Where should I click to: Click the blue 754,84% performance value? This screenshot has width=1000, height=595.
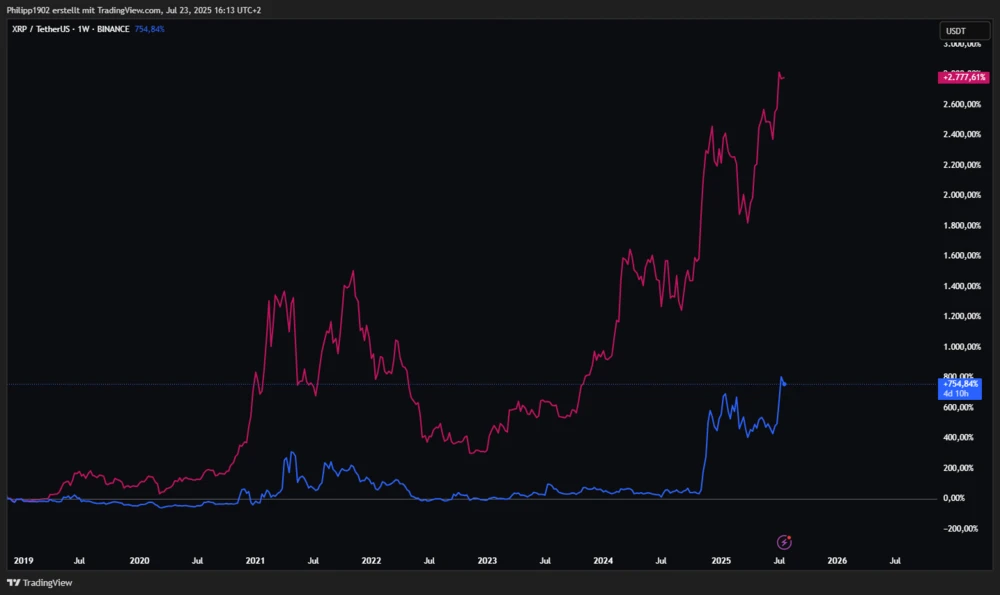pos(148,29)
